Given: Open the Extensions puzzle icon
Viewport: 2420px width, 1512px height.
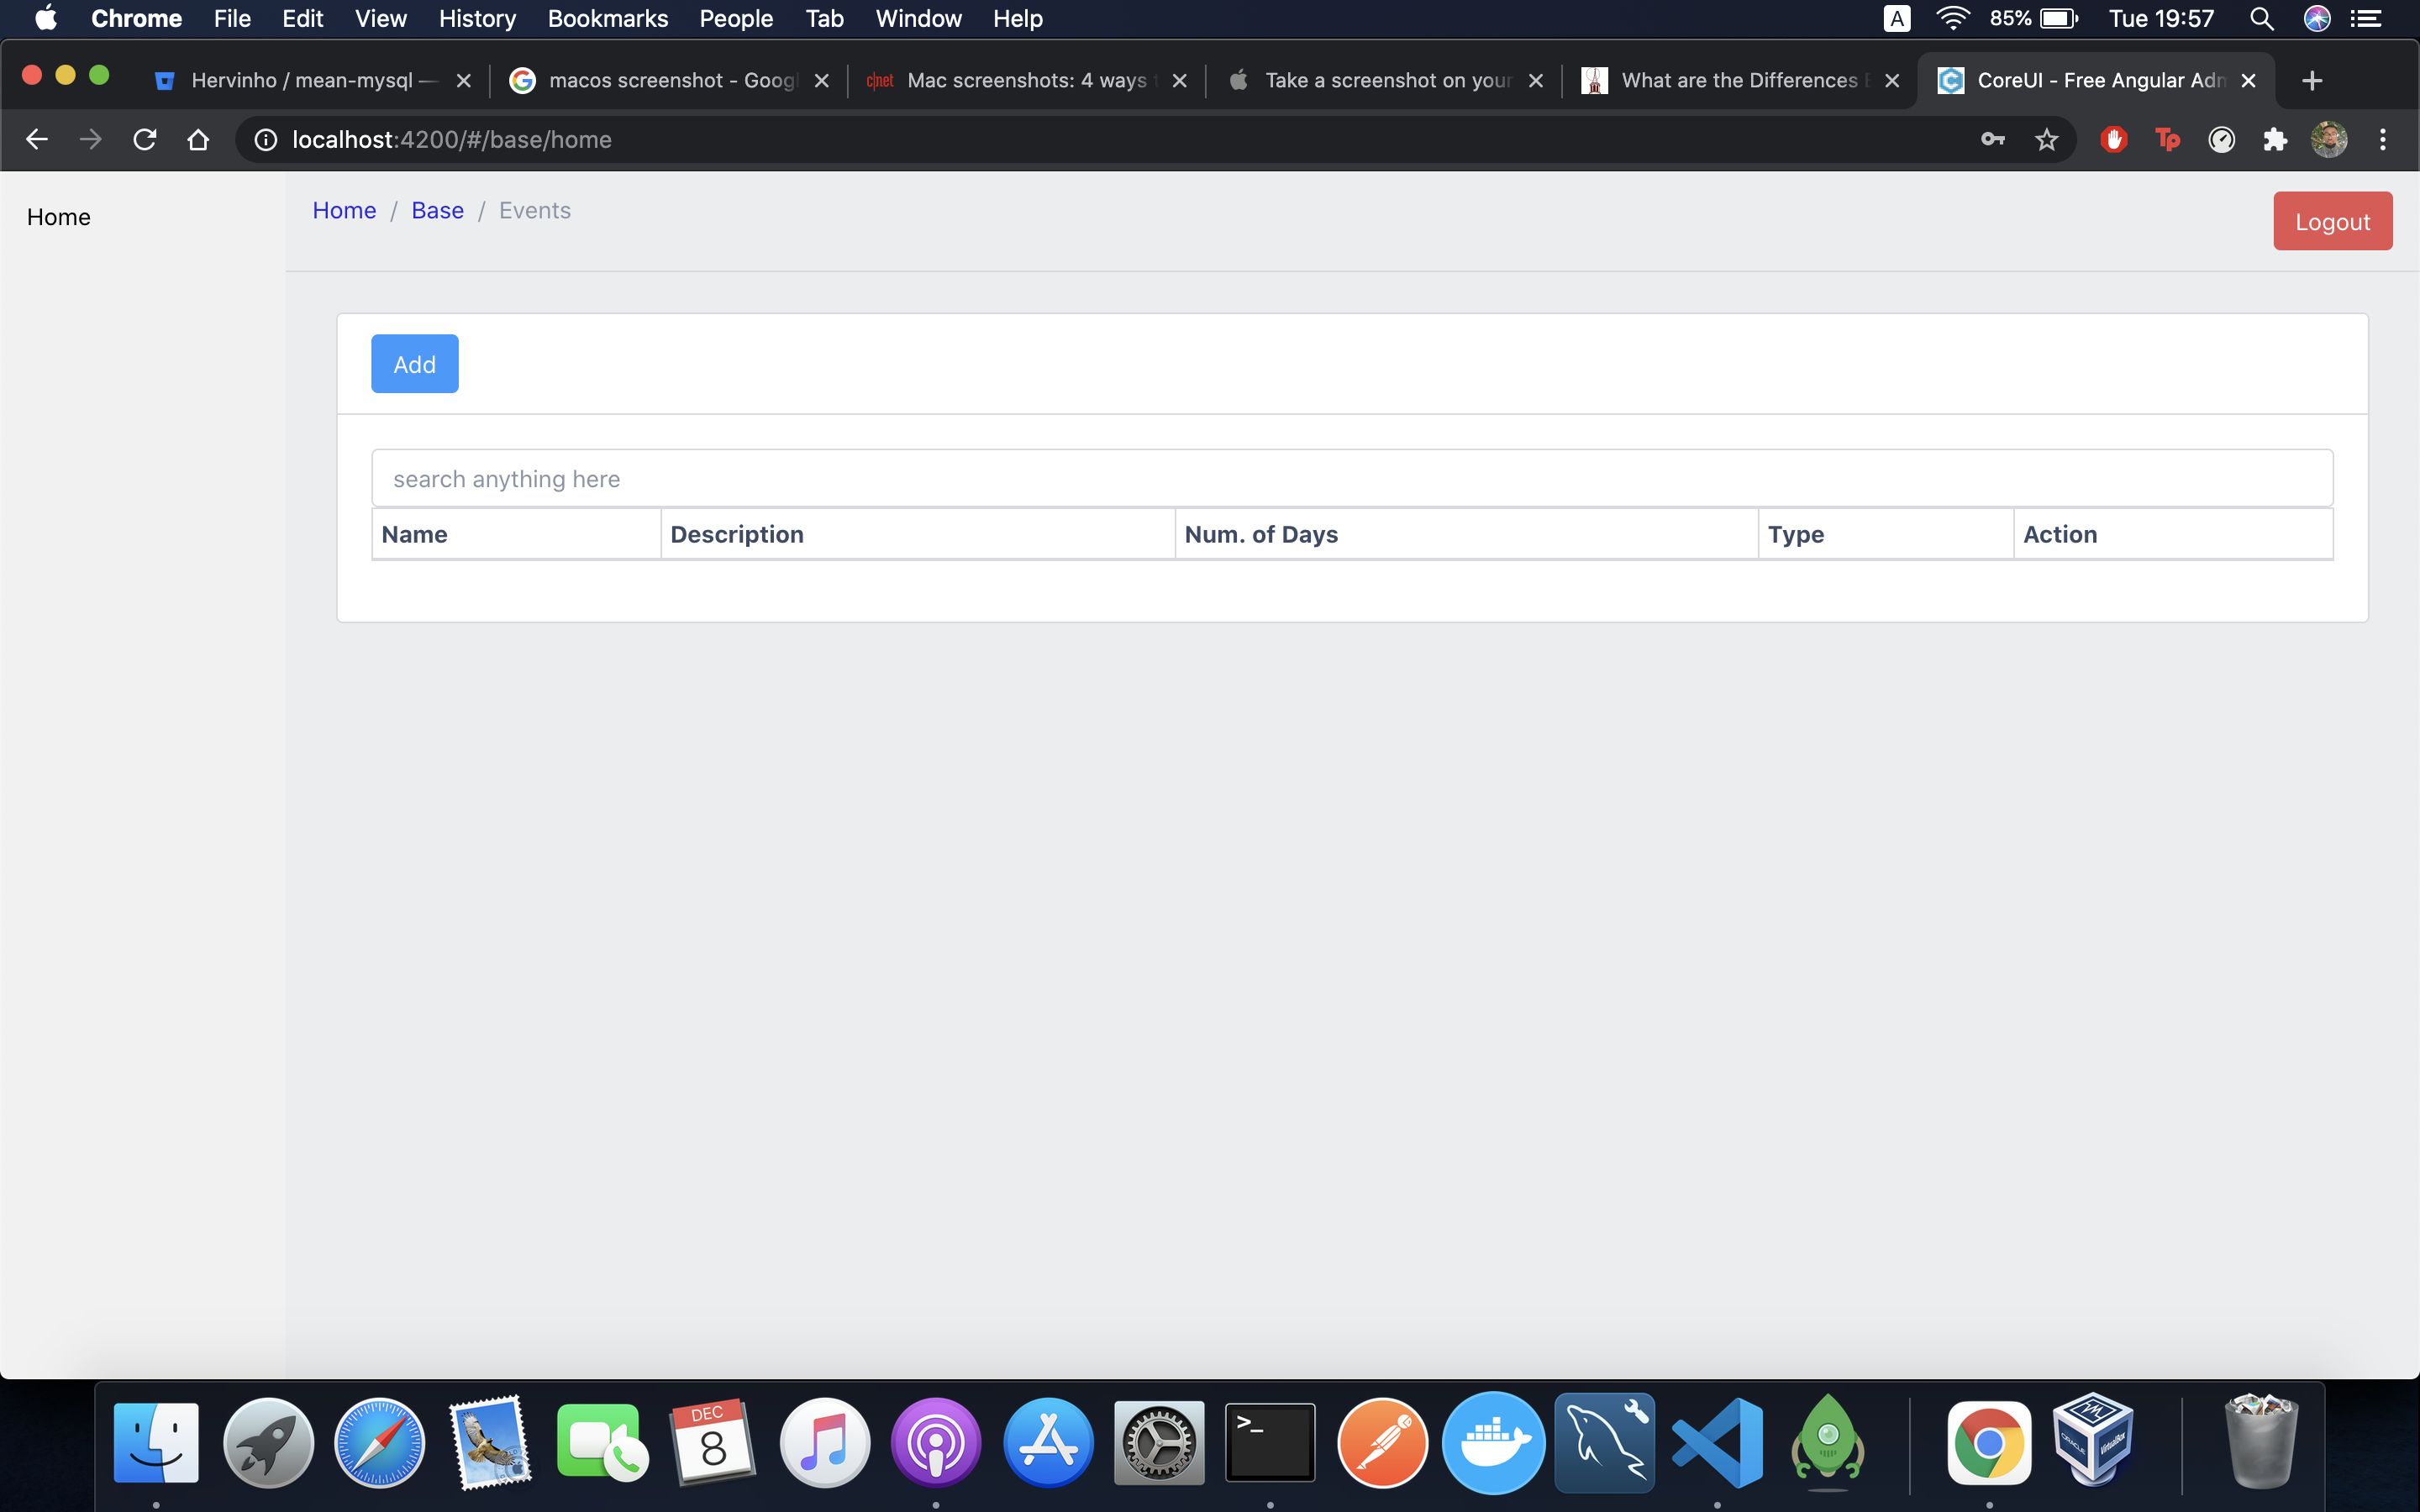Looking at the screenshot, I should [x=2275, y=140].
